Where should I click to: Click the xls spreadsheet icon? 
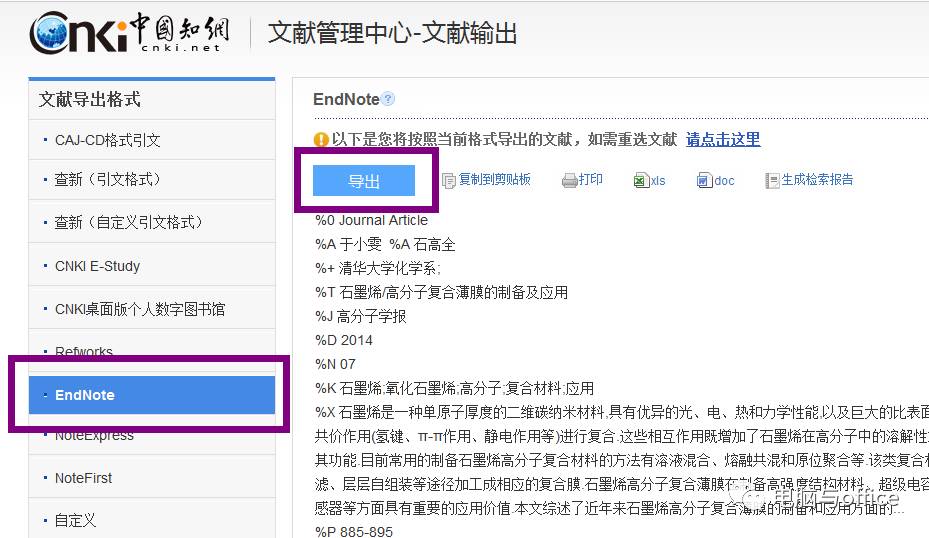[x=641, y=180]
